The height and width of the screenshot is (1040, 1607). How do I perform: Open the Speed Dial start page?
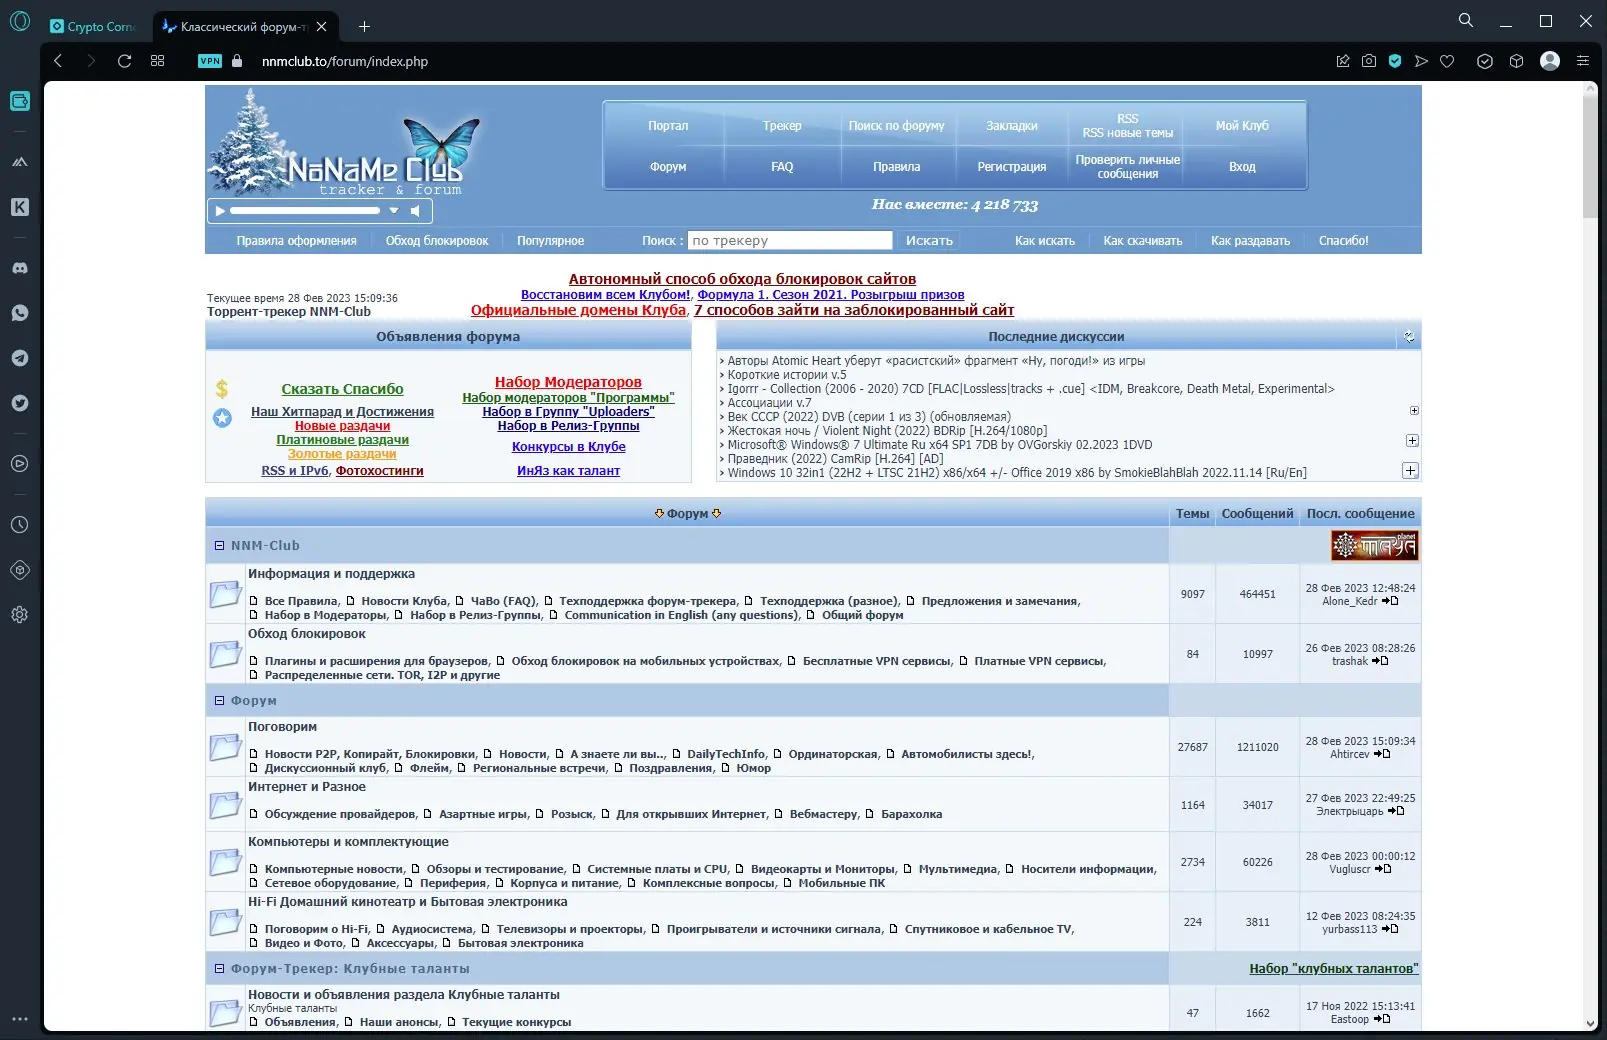click(x=158, y=61)
